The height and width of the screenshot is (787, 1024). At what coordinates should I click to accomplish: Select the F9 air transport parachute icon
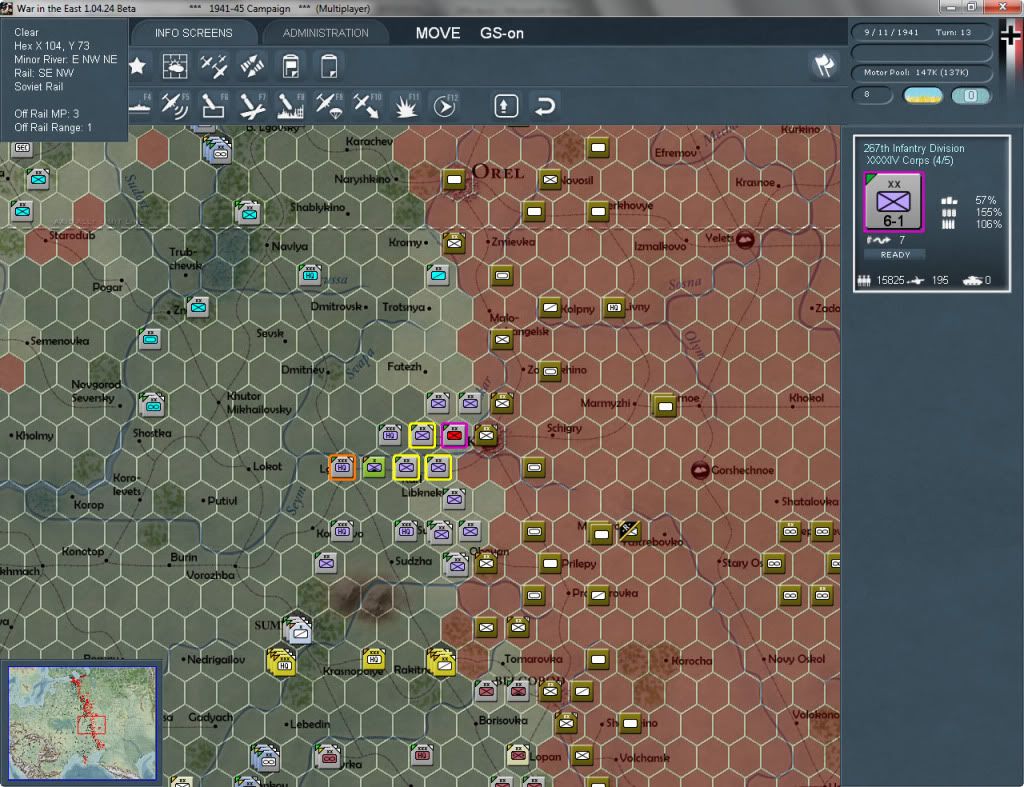click(x=329, y=105)
